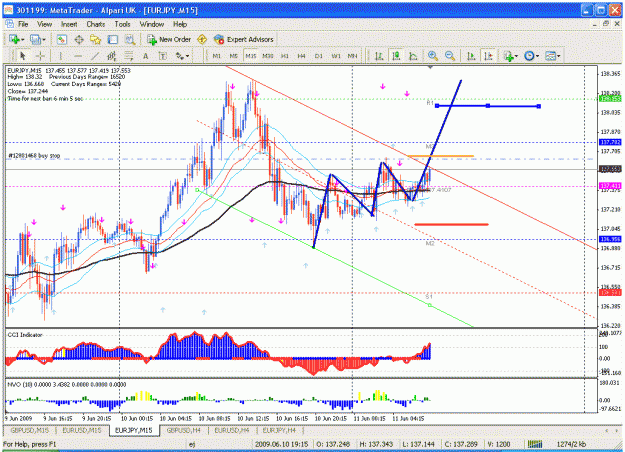Select the Text tool marked A
The image size is (625, 452).
(x=145, y=56)
